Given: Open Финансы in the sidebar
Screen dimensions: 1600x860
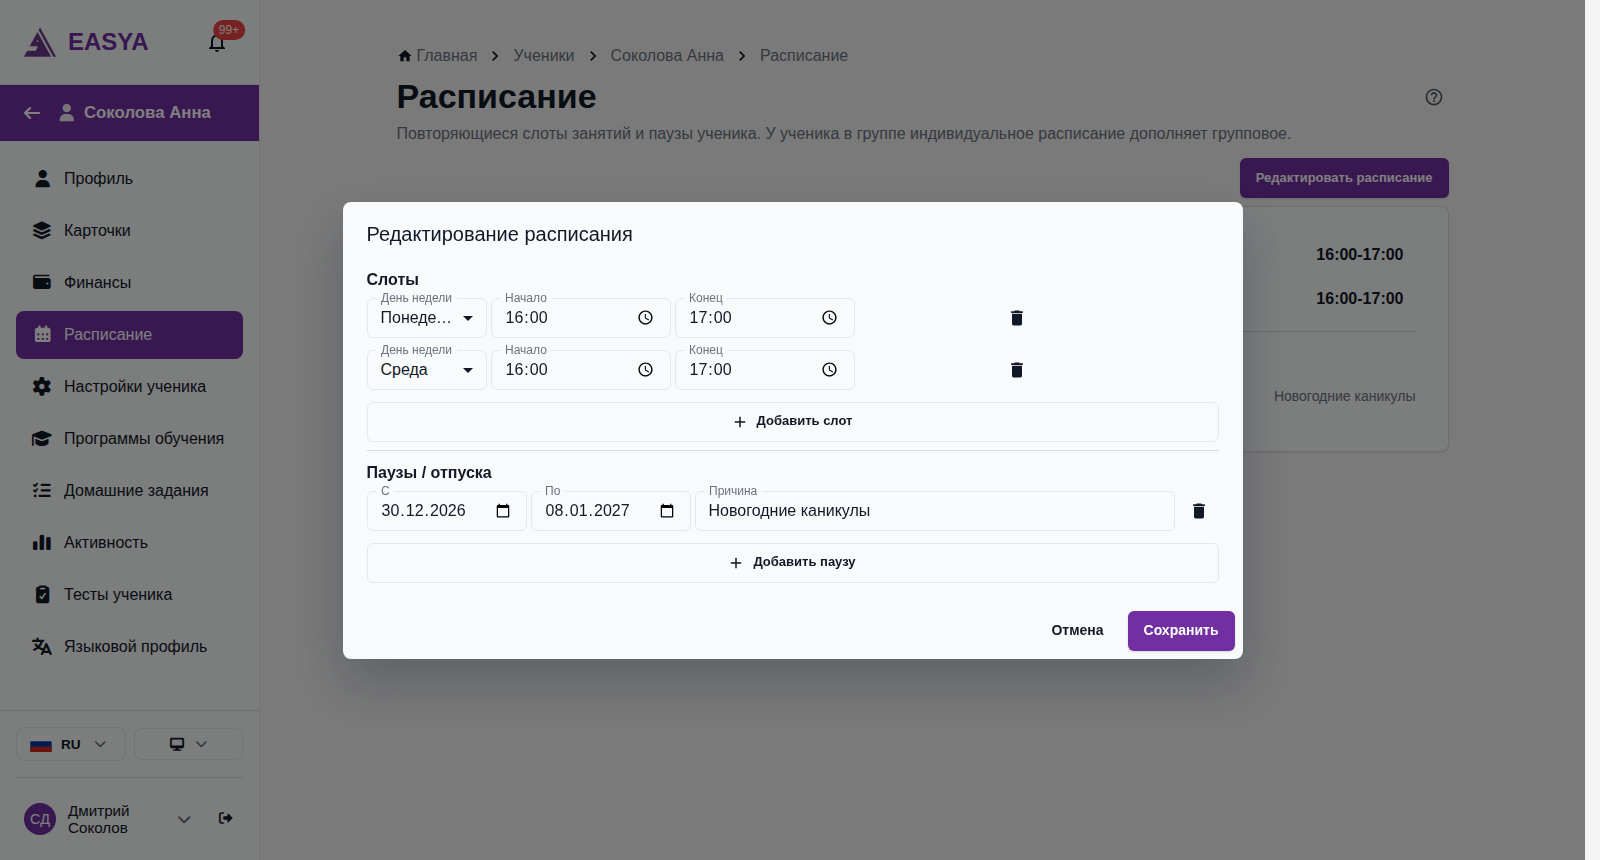Looking at the screenshot, I should click(129, 283).
